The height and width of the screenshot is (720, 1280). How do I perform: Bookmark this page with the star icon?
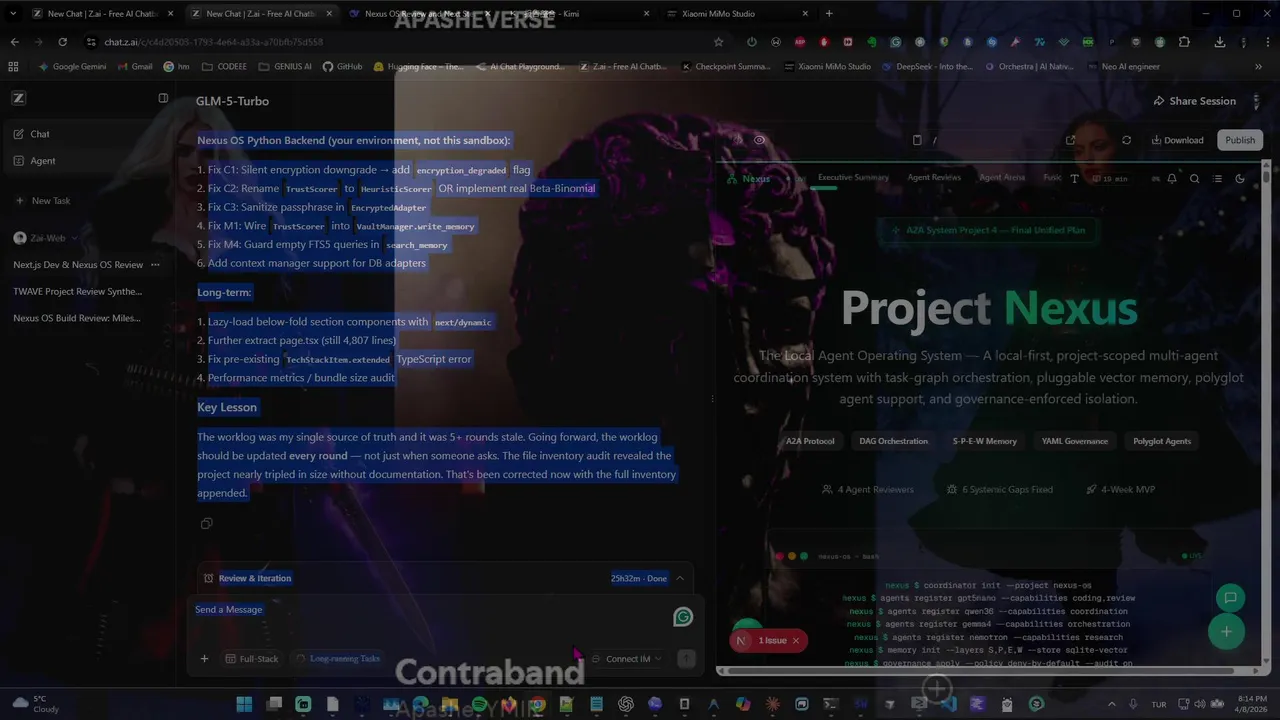(x=718, y=42)
